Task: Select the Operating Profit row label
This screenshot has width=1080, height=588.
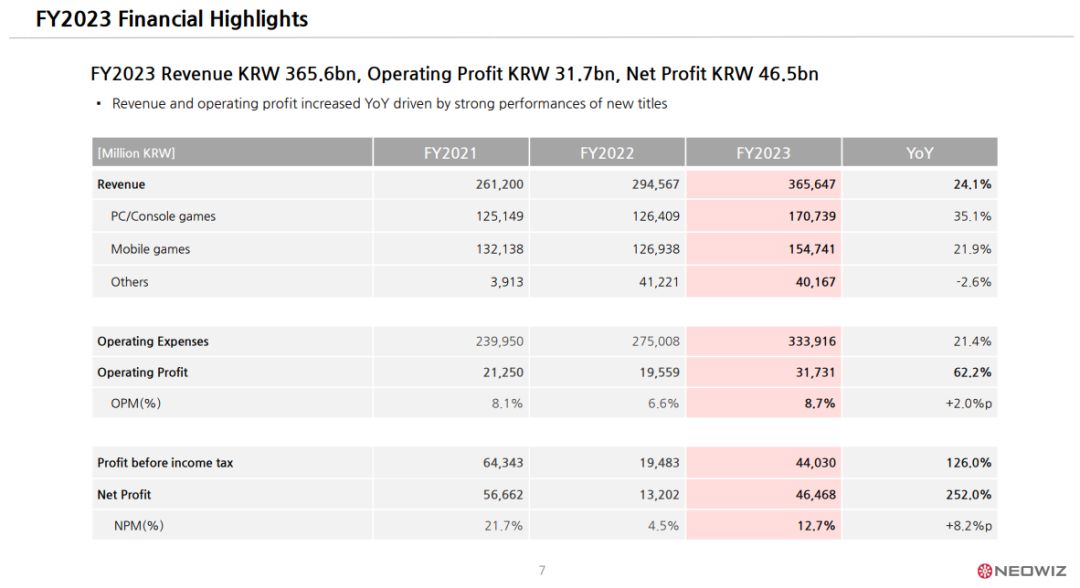Action: (x=142, y=372)
